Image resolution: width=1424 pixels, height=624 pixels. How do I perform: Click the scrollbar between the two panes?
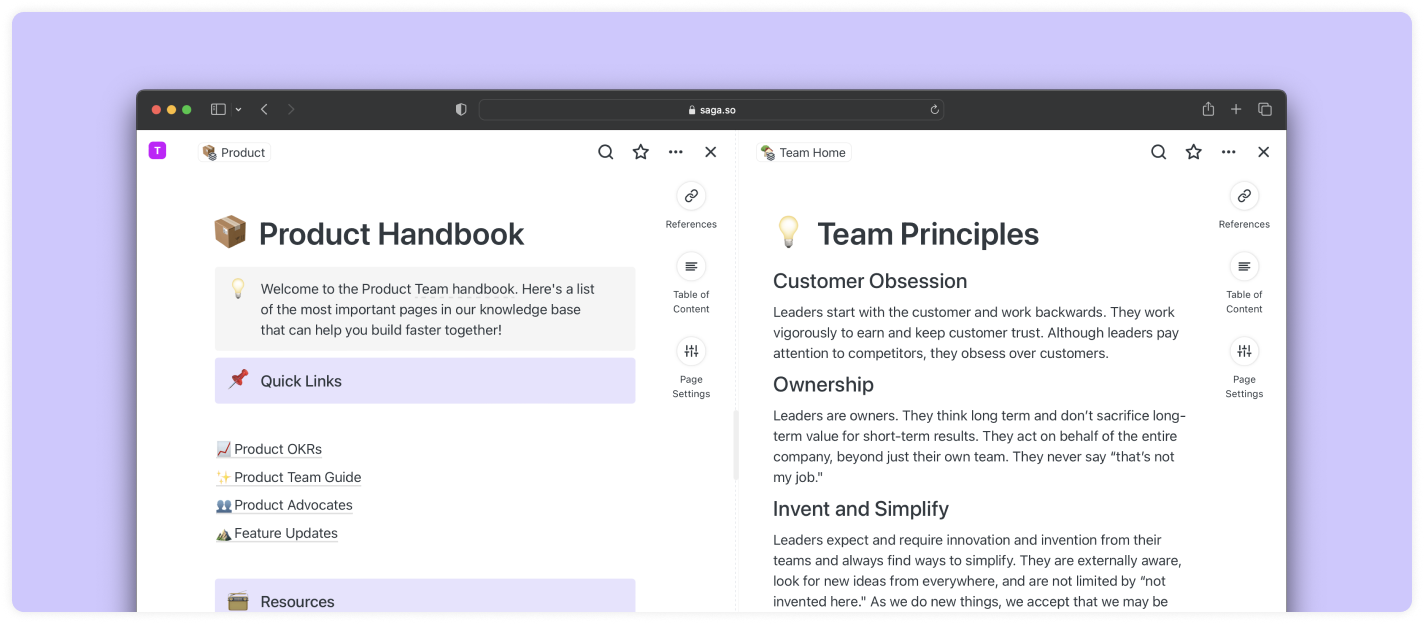tap(736, 445)
